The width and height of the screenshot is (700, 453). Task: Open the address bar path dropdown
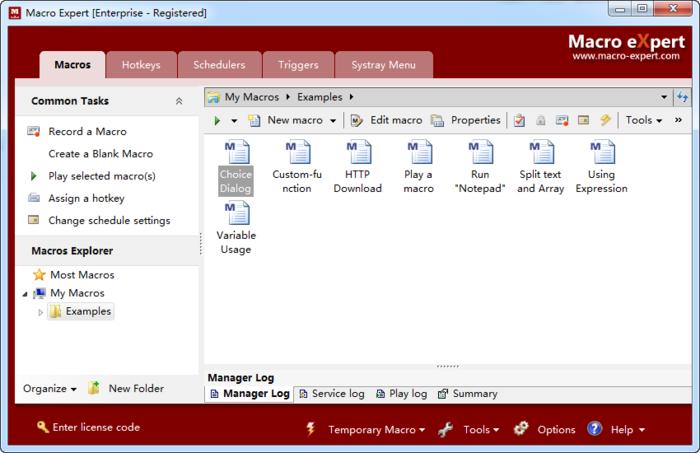(664, 97)
